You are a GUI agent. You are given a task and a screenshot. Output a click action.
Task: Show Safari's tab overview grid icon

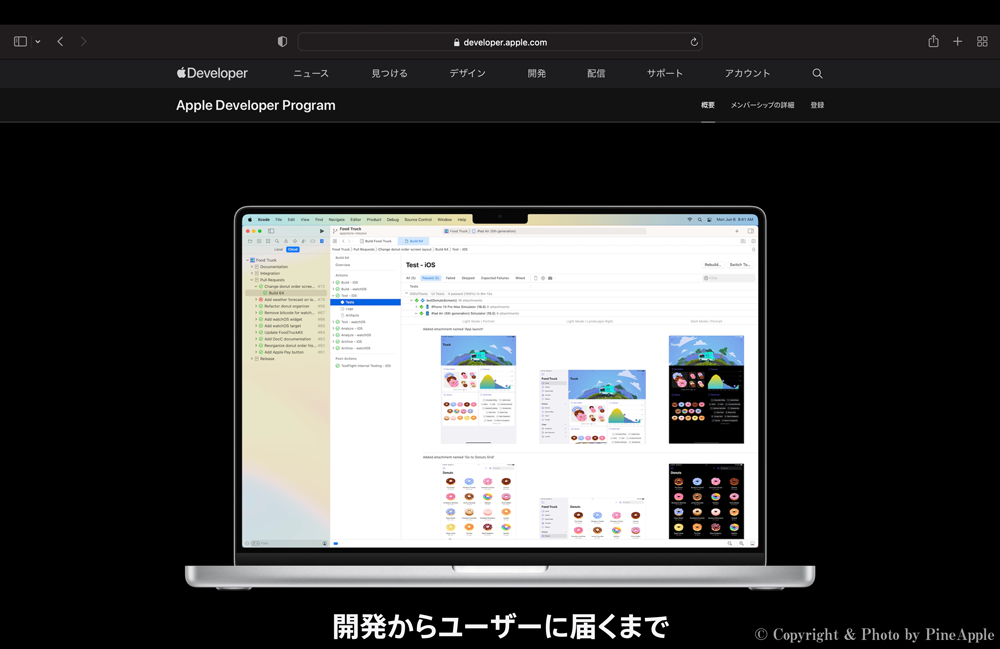coord(982,41)
